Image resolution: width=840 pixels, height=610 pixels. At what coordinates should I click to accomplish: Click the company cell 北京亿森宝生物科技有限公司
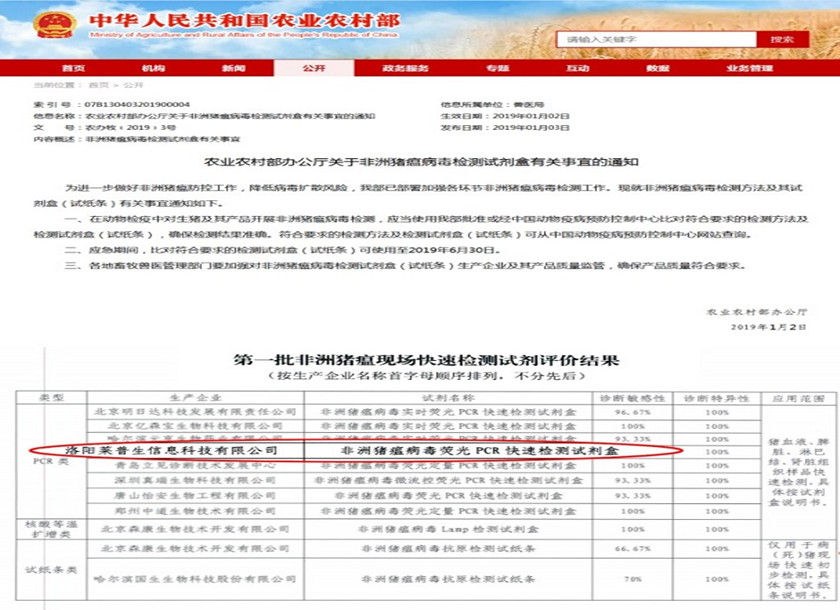coord(196,426)
